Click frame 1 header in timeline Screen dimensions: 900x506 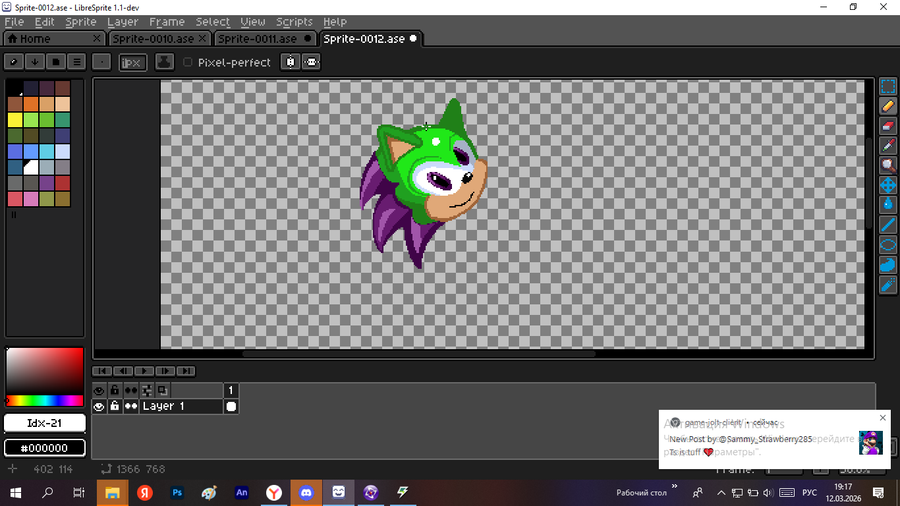pos(231,391)
